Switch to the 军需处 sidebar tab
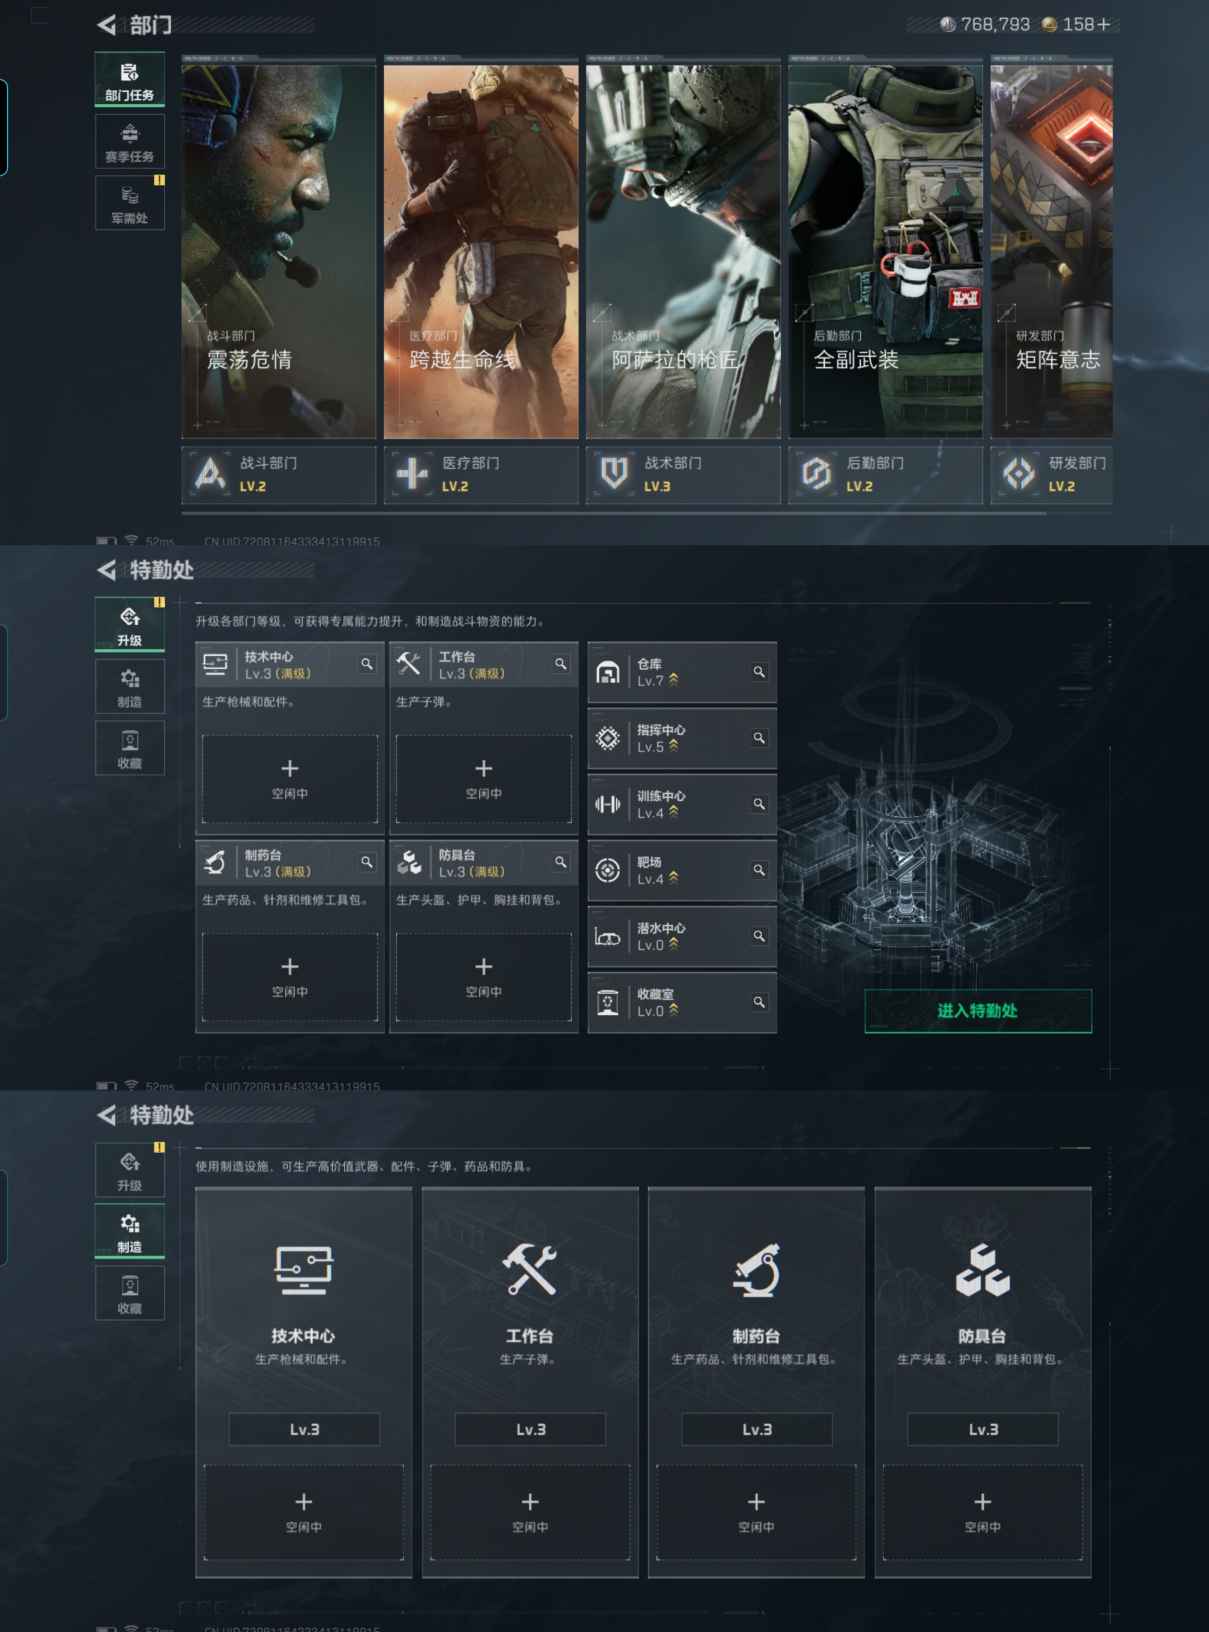The width and height of the screenshot is (1209, 1632). (x=129, y=203)
